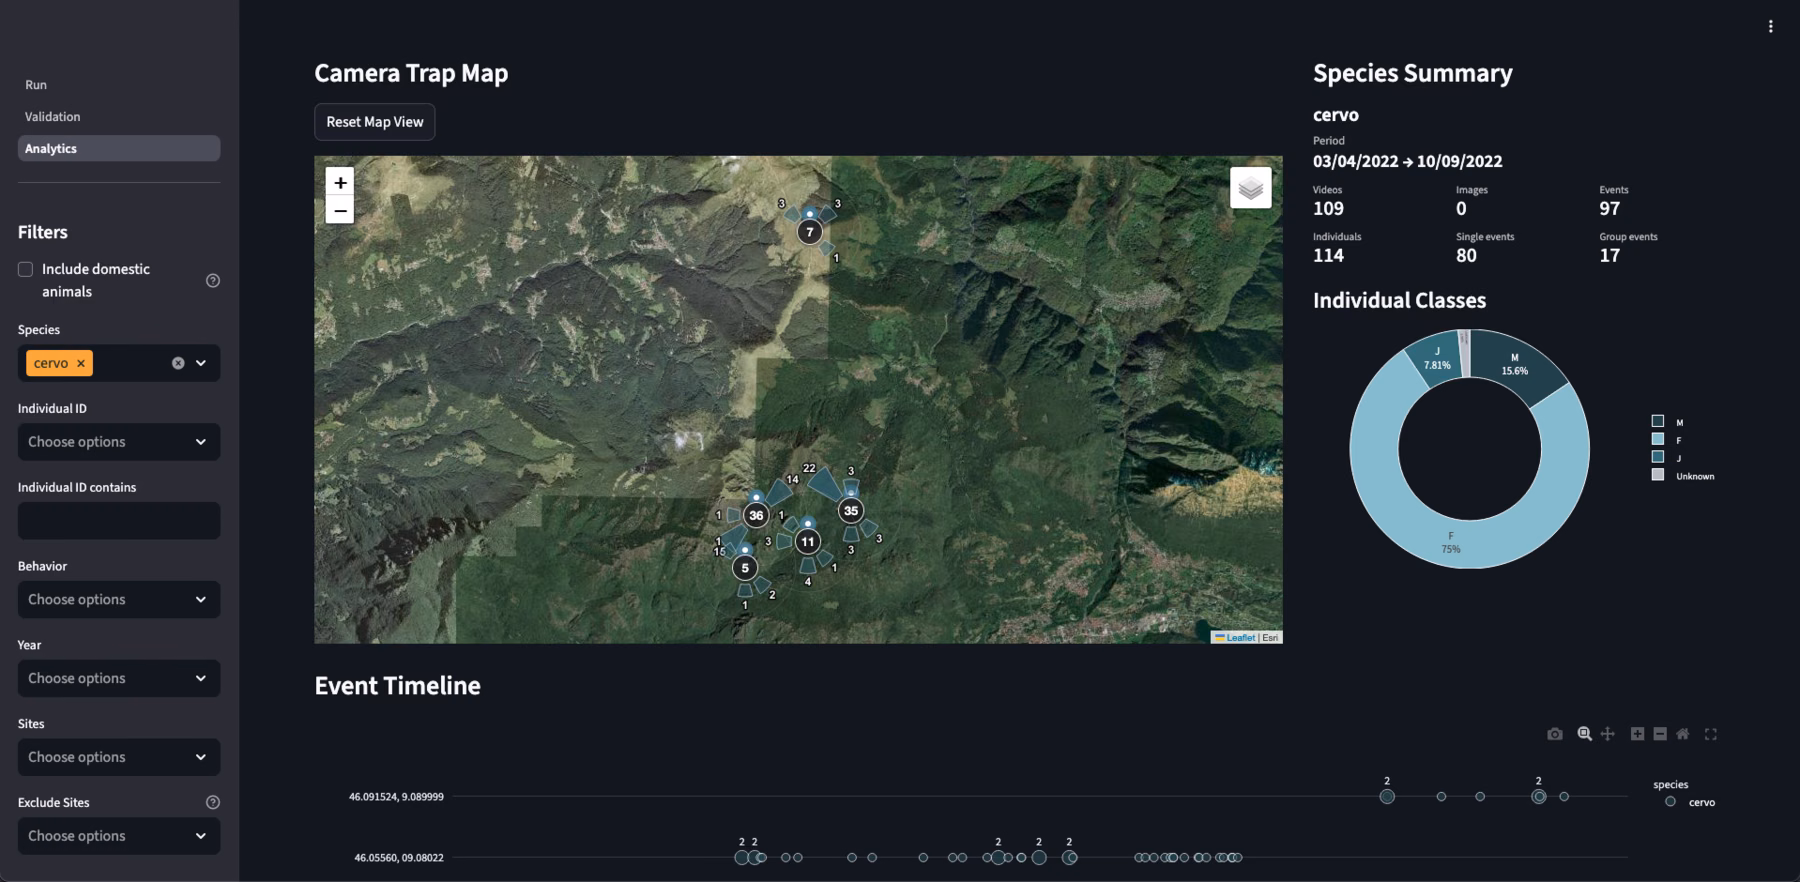Image resolution: width=1800 pixels, height=882 pixels.
Task: Open the three-dot app menu
Action: tap(1770, 27)
